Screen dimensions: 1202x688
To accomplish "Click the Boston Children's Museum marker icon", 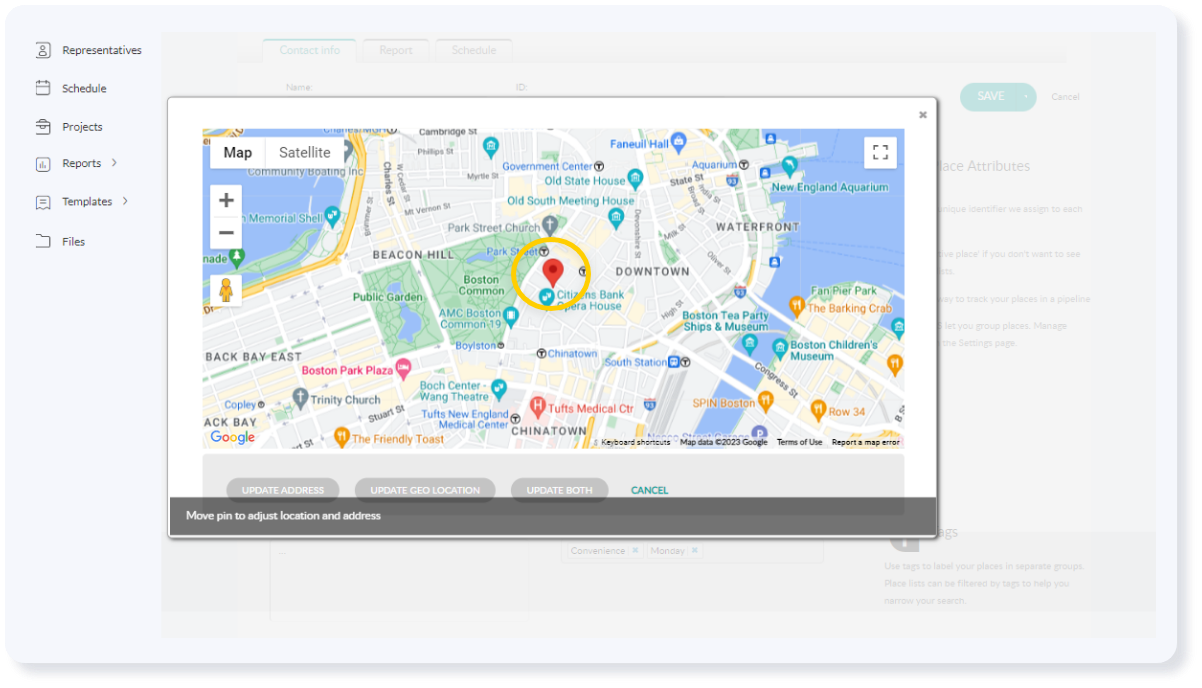I will coord(780,349).
